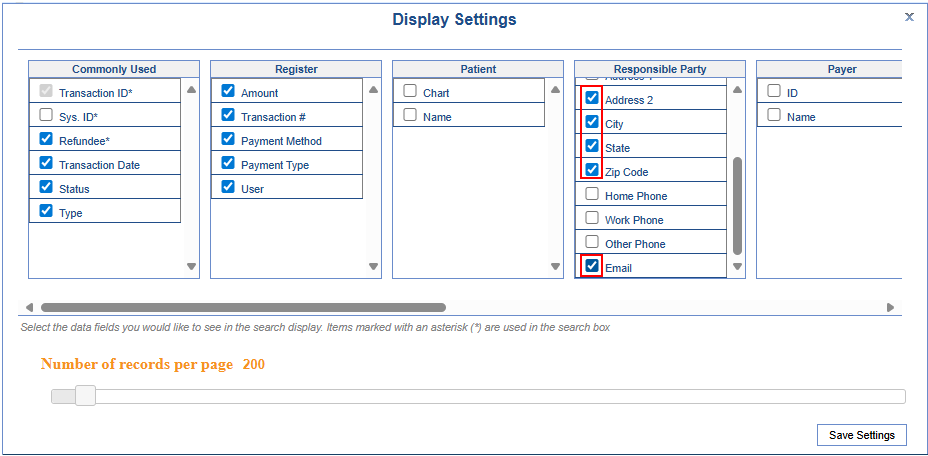Click the Transaction ID* label

click(95, 93)
